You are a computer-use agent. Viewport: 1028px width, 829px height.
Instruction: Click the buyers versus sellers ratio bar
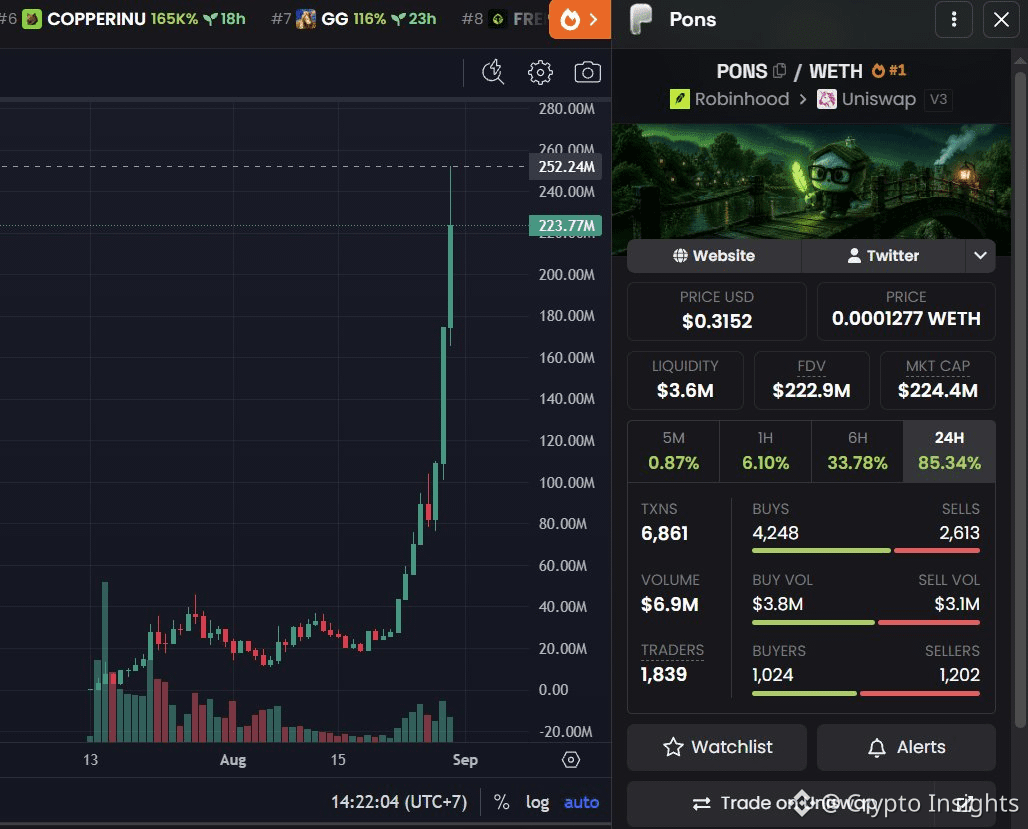865,693
